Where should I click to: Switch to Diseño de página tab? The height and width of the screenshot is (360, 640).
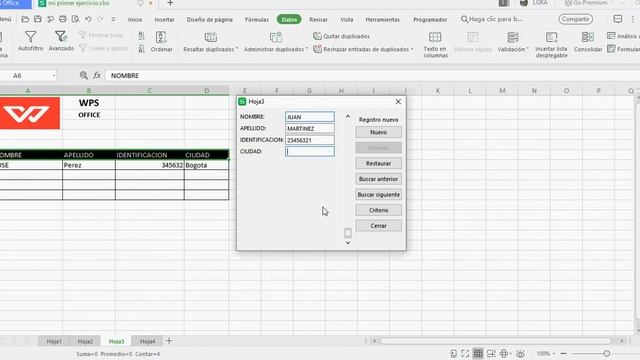click(209, 20)
